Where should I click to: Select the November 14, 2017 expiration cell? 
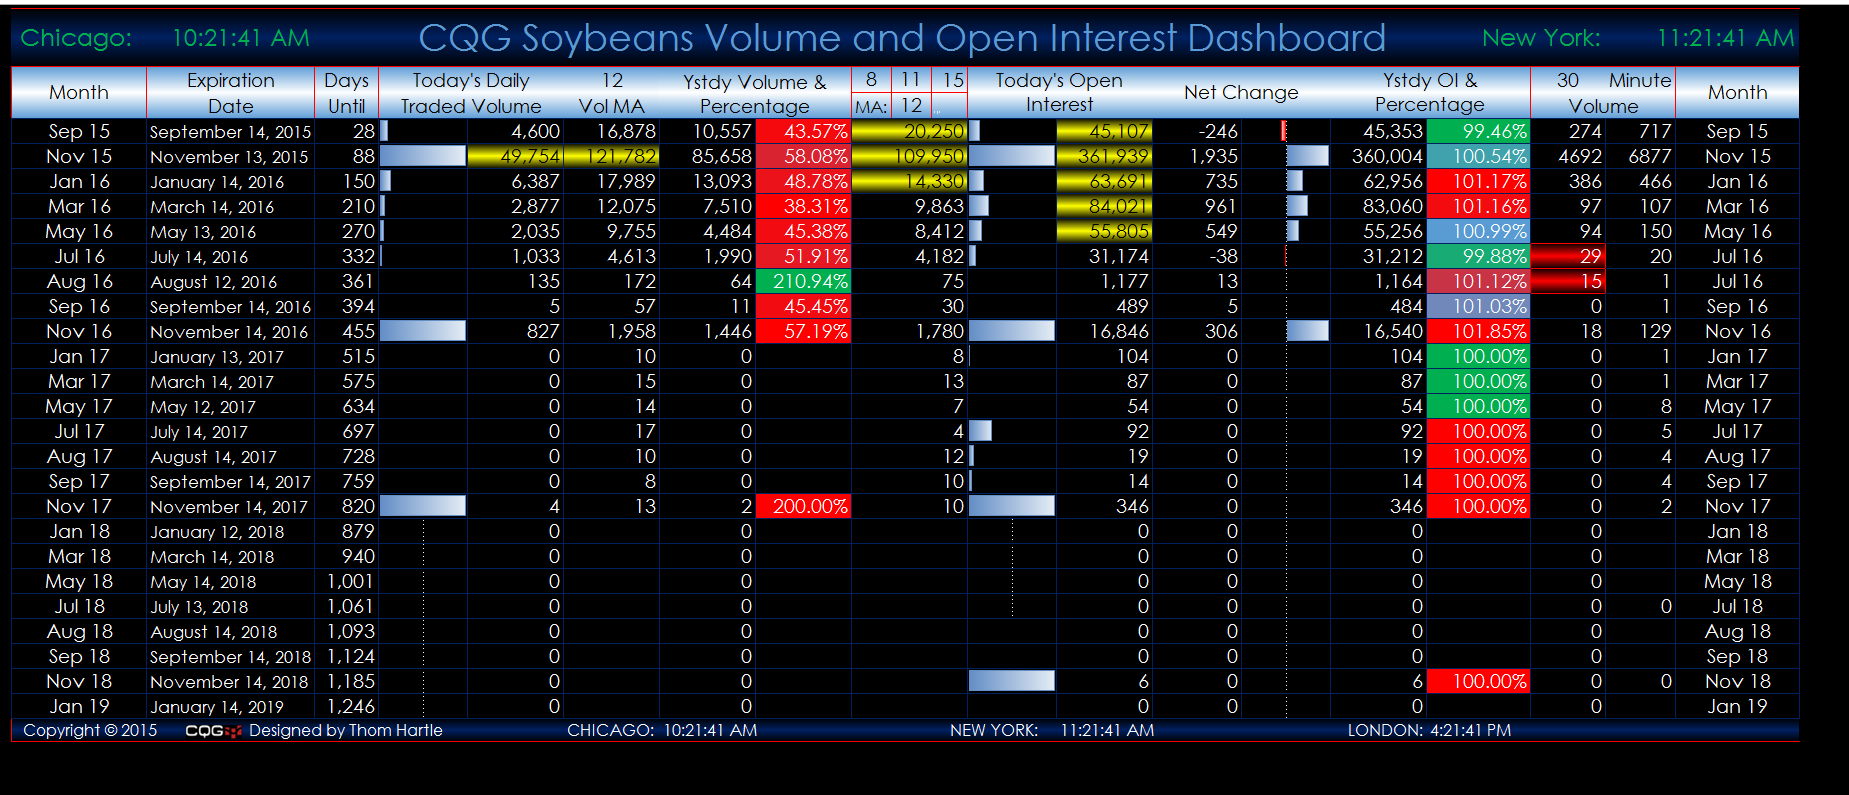click(230, 506)
